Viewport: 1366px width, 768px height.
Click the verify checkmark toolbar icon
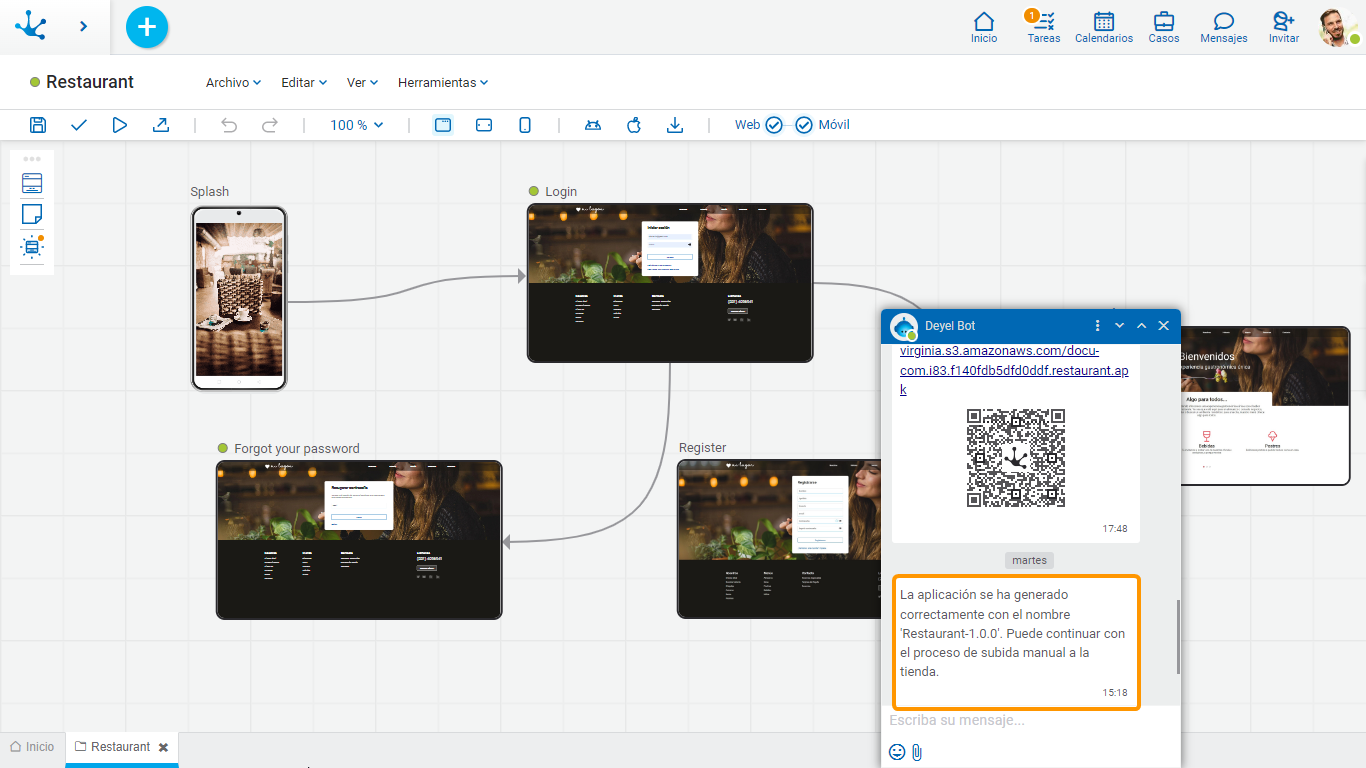pyautogui.click(x=79, y=125)
